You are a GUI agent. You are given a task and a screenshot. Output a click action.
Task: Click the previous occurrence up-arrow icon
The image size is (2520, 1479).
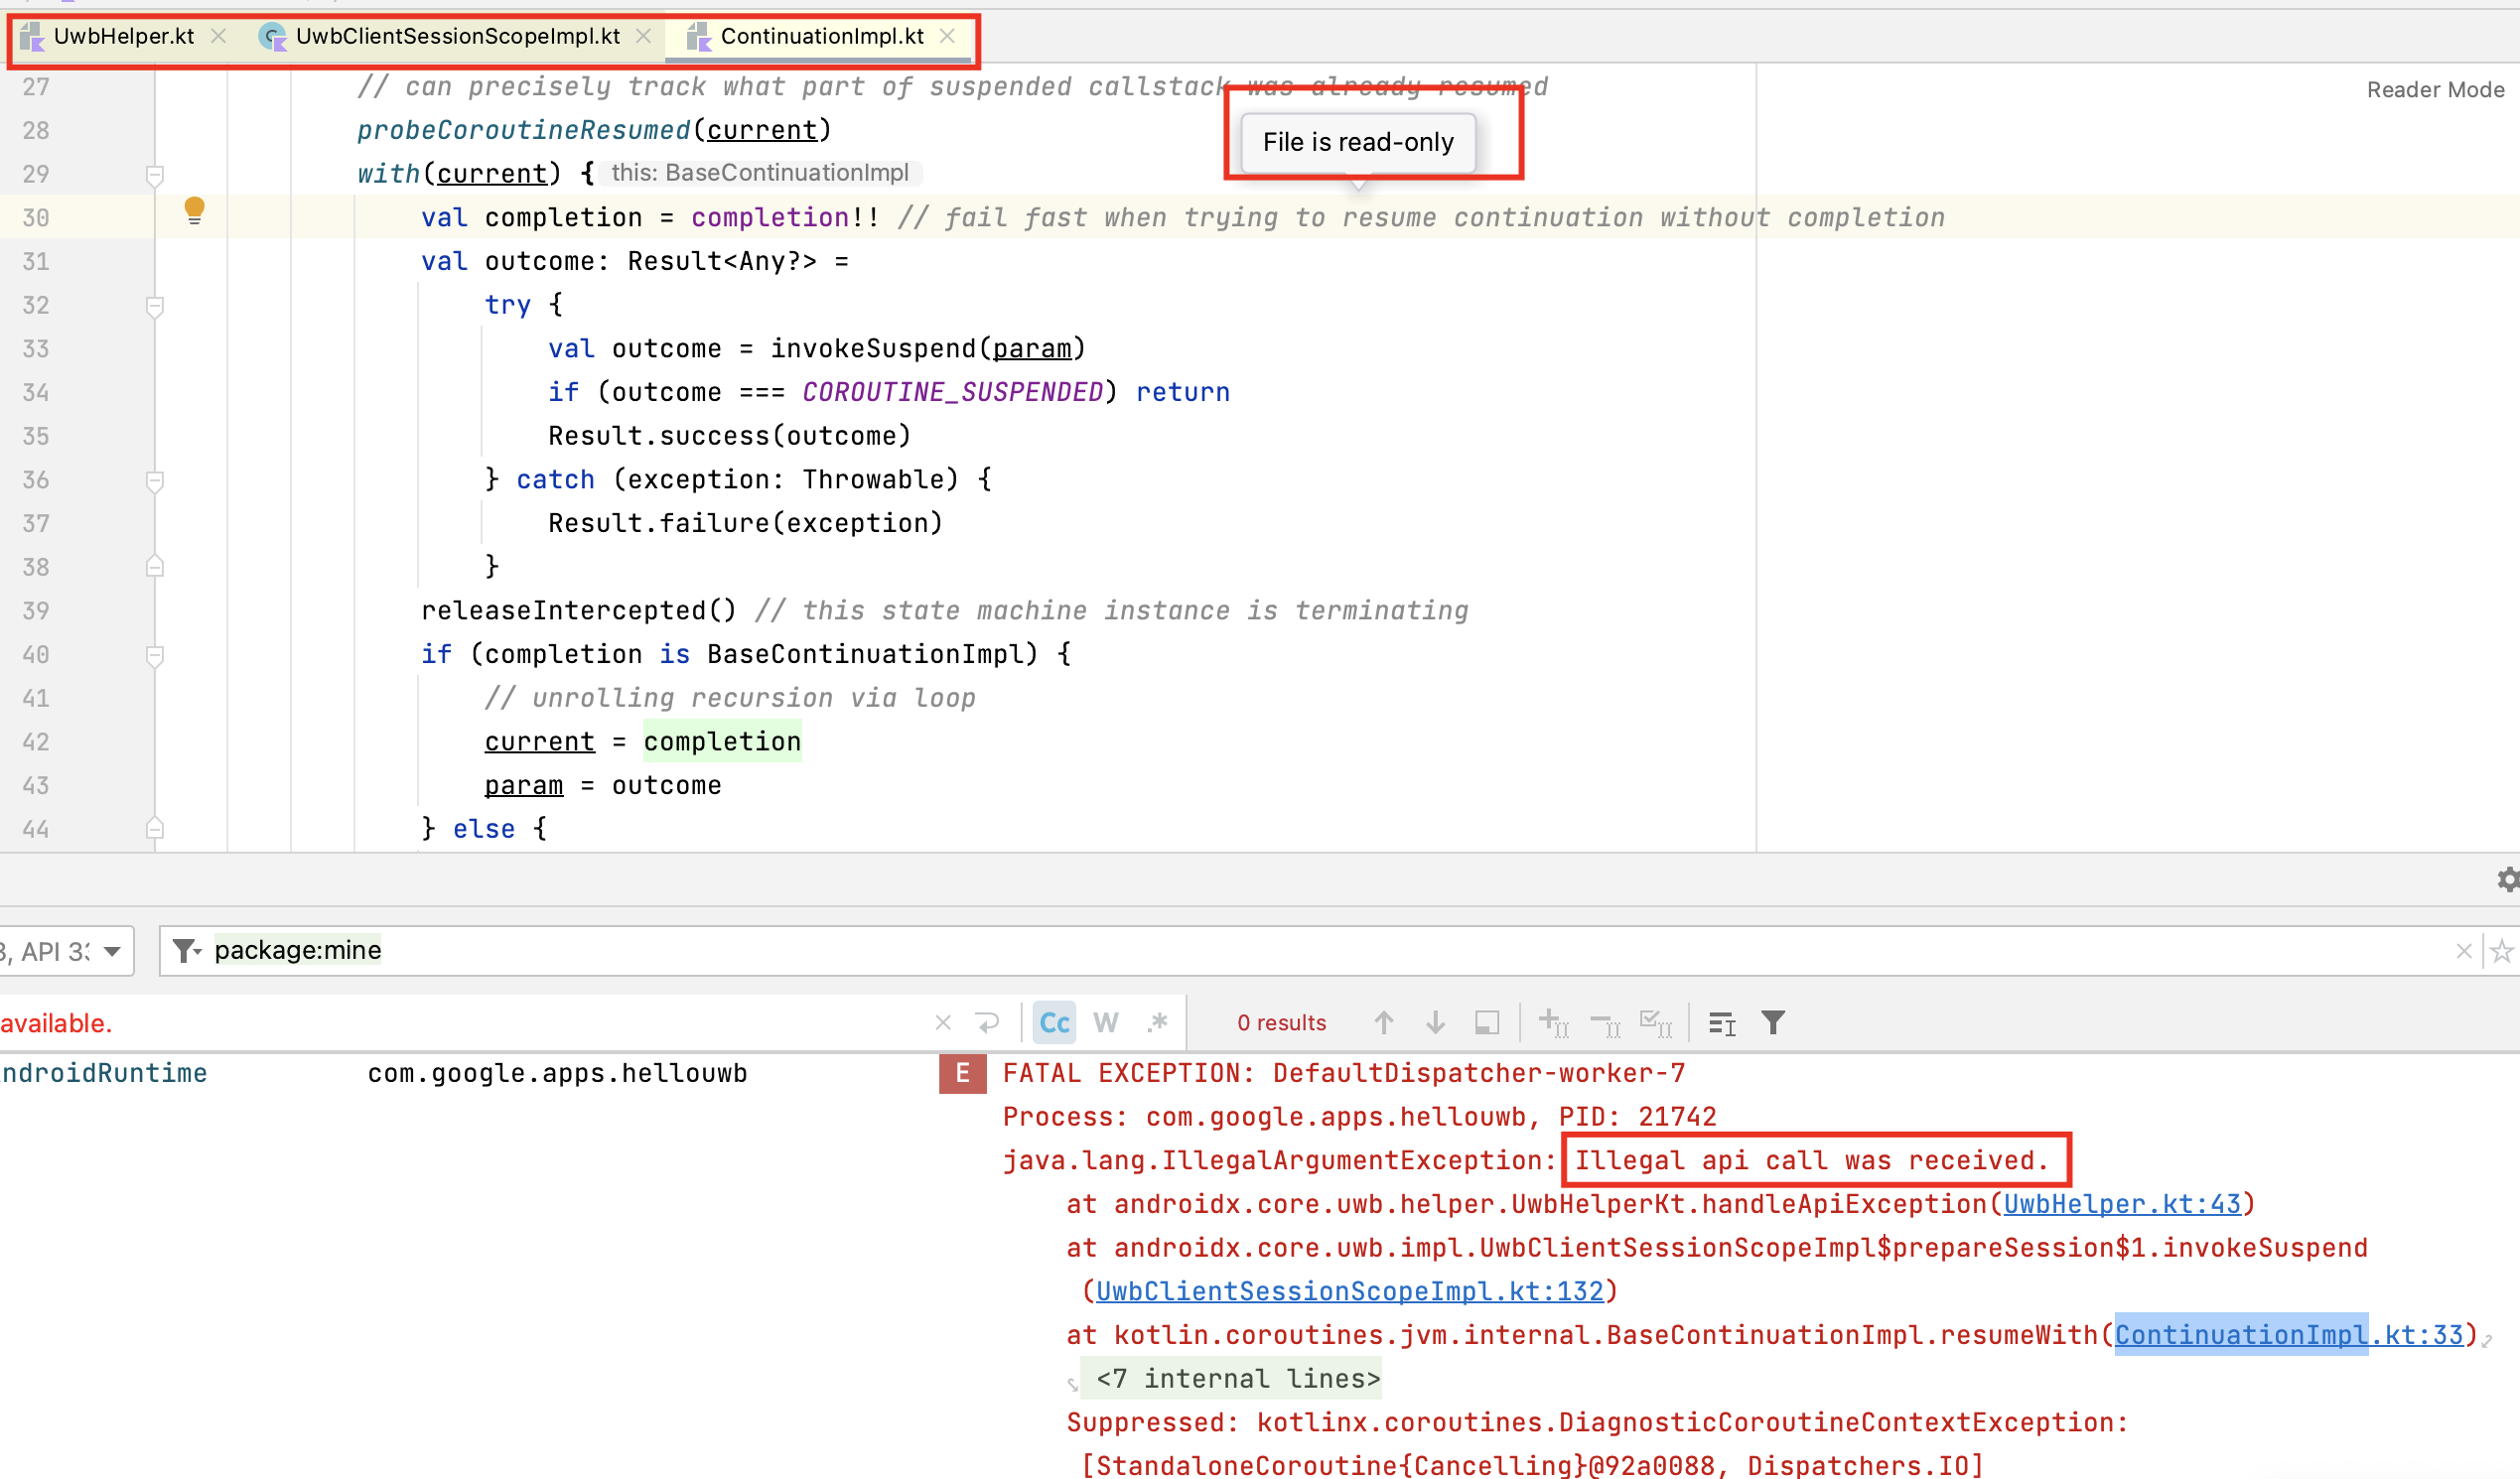(x=1384, y=1022)
